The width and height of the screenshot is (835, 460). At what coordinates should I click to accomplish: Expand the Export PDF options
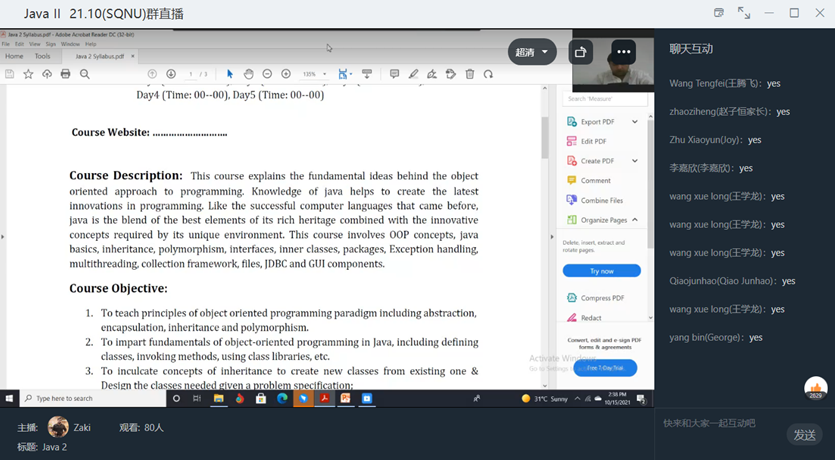point(634,122)
